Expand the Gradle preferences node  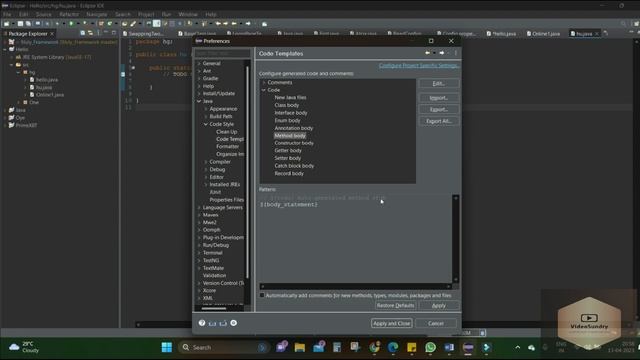click(x=199, y=78)
